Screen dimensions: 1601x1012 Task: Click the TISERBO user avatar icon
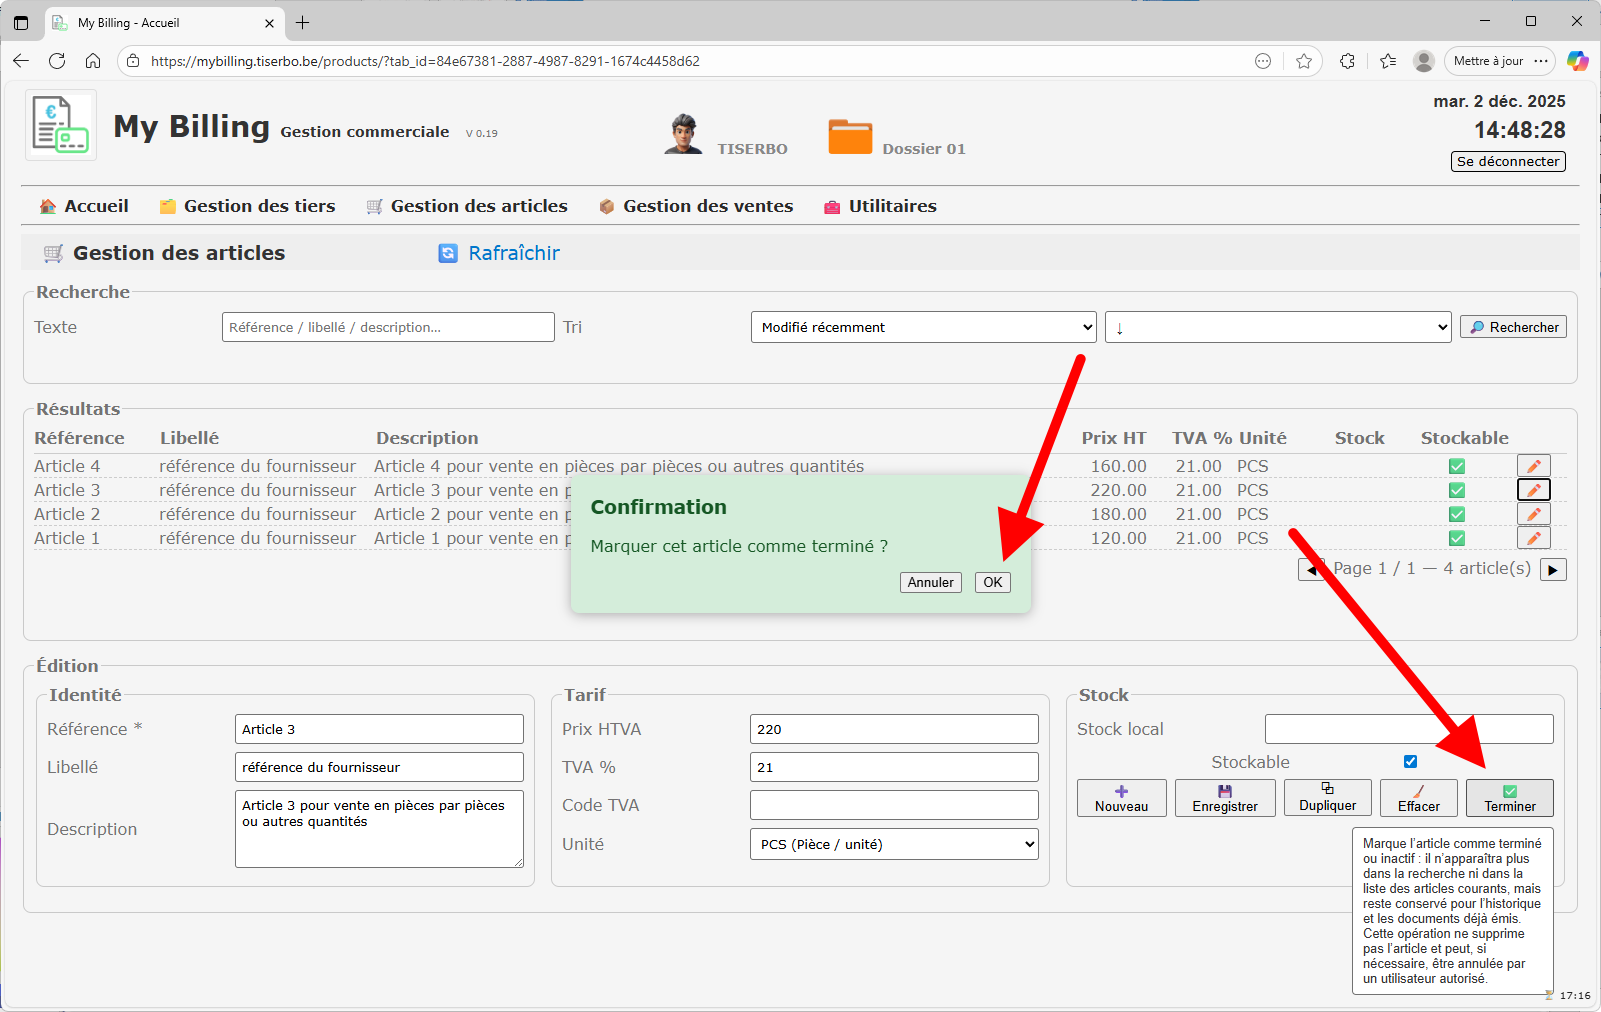point(683,135)
